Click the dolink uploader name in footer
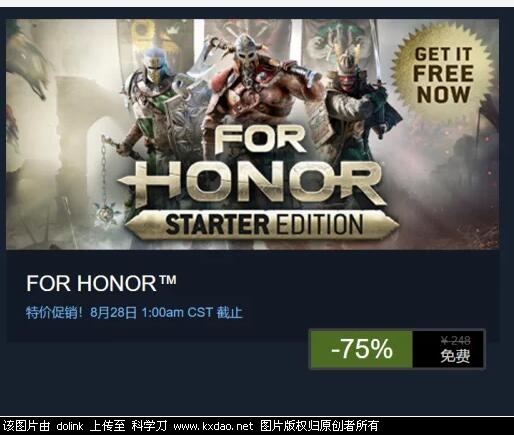Image resolution: width=514 pixels, height=435 pixels. [70, 426]
